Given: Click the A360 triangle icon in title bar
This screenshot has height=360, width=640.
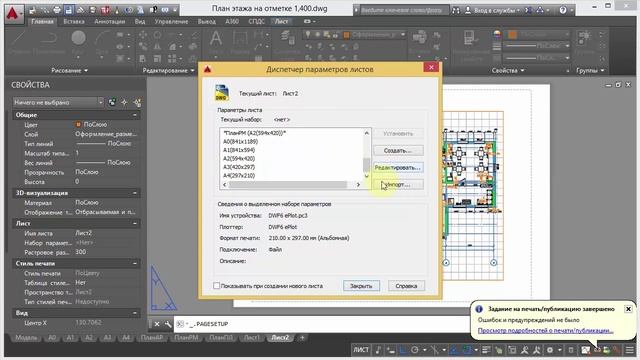Looking at the screenshot, I should point(540,10).
